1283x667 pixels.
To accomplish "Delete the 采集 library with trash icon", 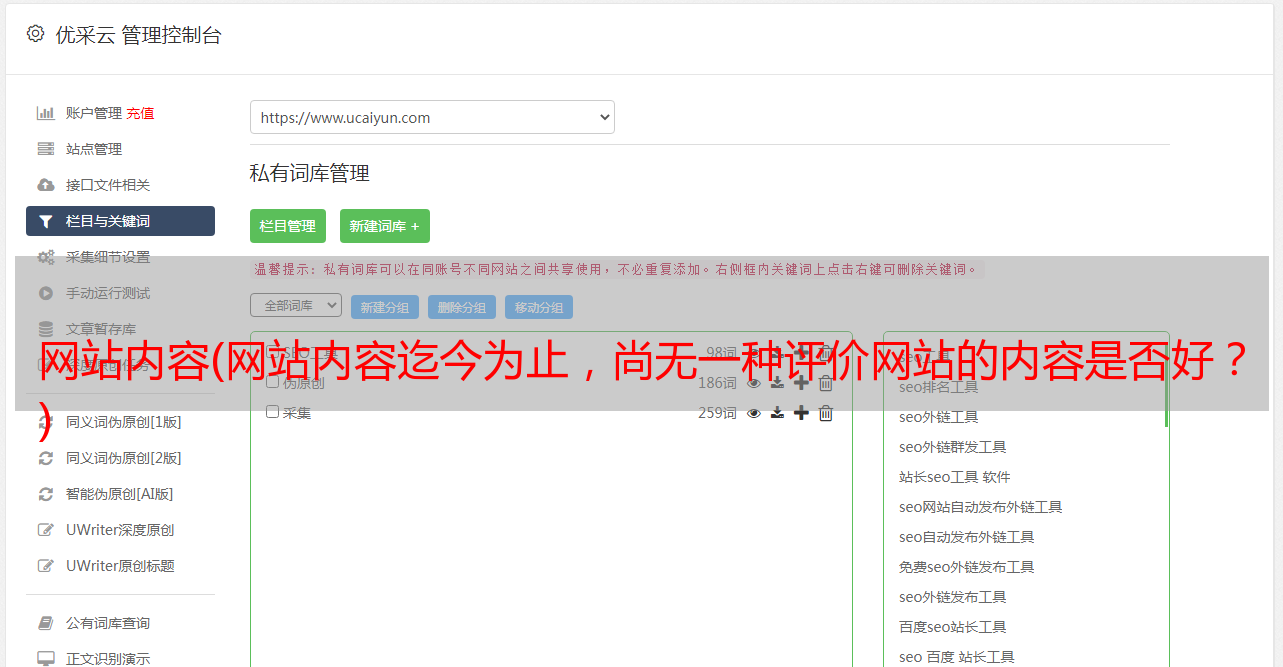I will [826, 413].
